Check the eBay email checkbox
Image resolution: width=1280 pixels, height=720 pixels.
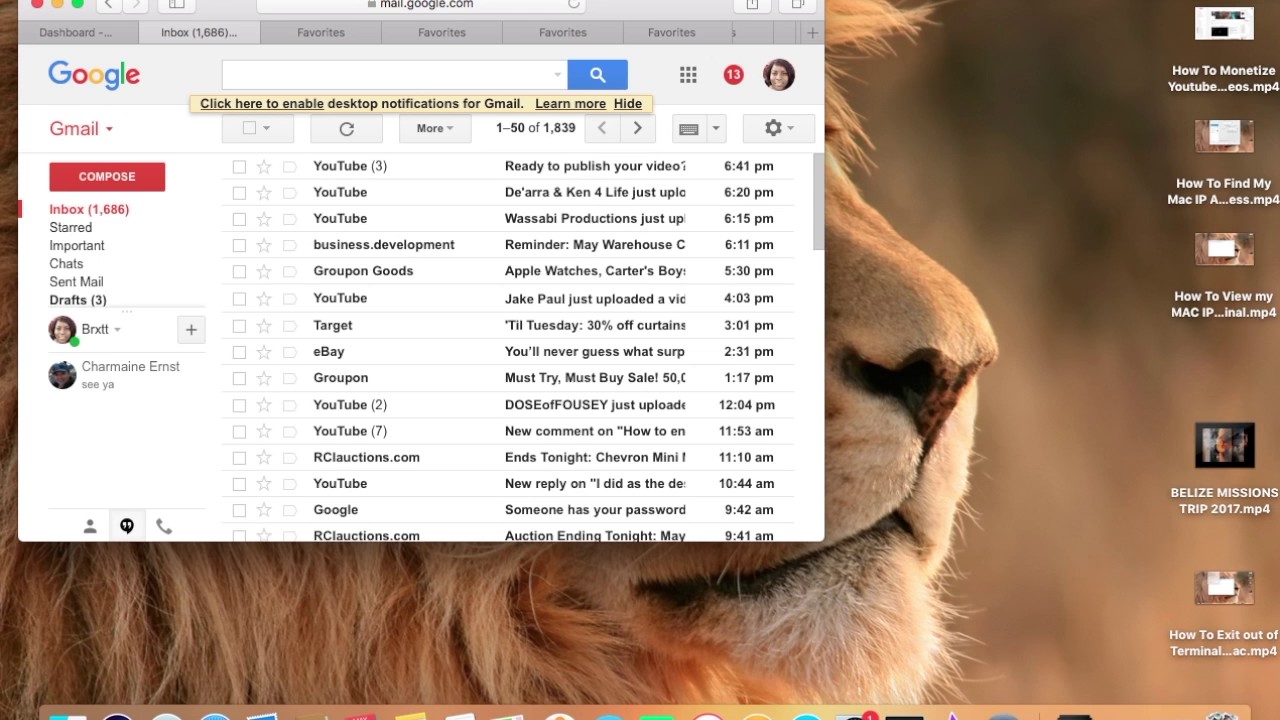(239, 352)
